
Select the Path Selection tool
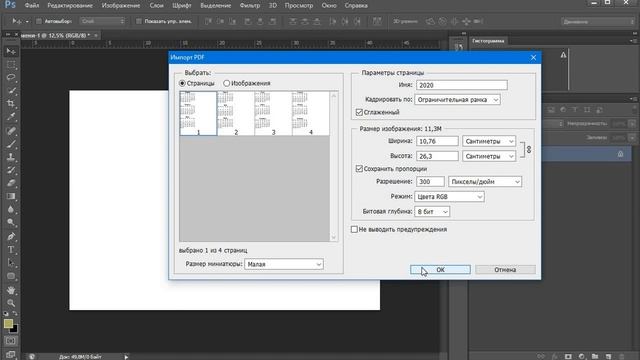tap(11, 262)
